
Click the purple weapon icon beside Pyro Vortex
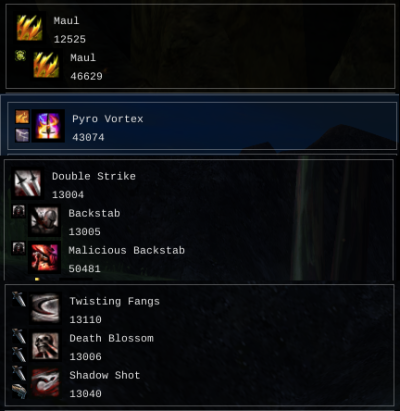22,135
